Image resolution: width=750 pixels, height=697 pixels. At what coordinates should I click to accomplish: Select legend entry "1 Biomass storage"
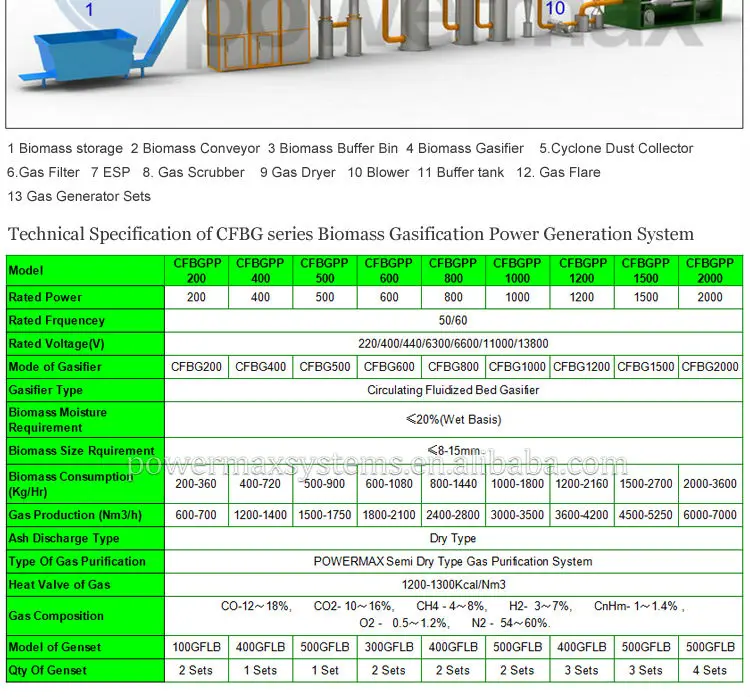pyautogui.click(x=65, y=148)
